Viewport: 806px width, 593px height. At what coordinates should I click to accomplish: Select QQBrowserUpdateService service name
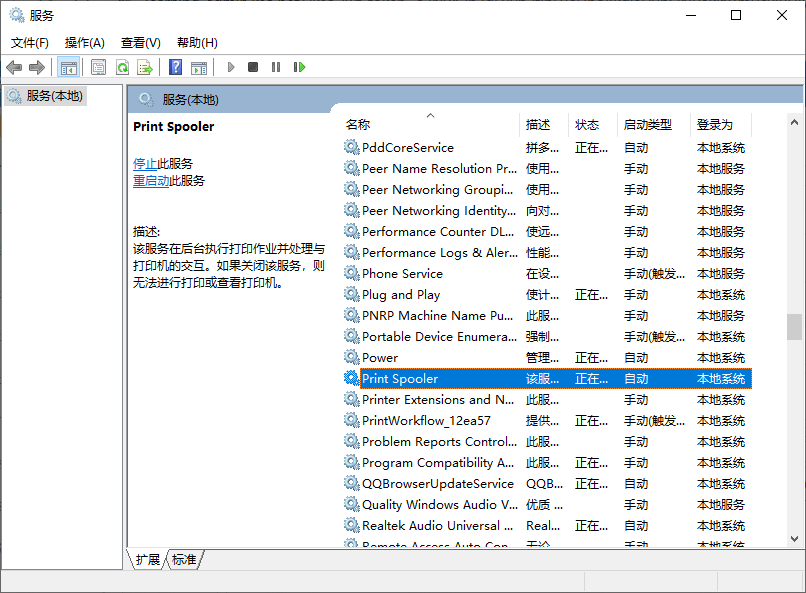pyautogui.click(x=438, y=484)
